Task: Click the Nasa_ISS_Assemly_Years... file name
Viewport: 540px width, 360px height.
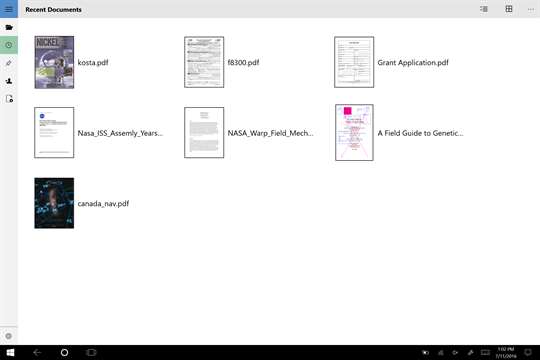Action: click(120, 133)
